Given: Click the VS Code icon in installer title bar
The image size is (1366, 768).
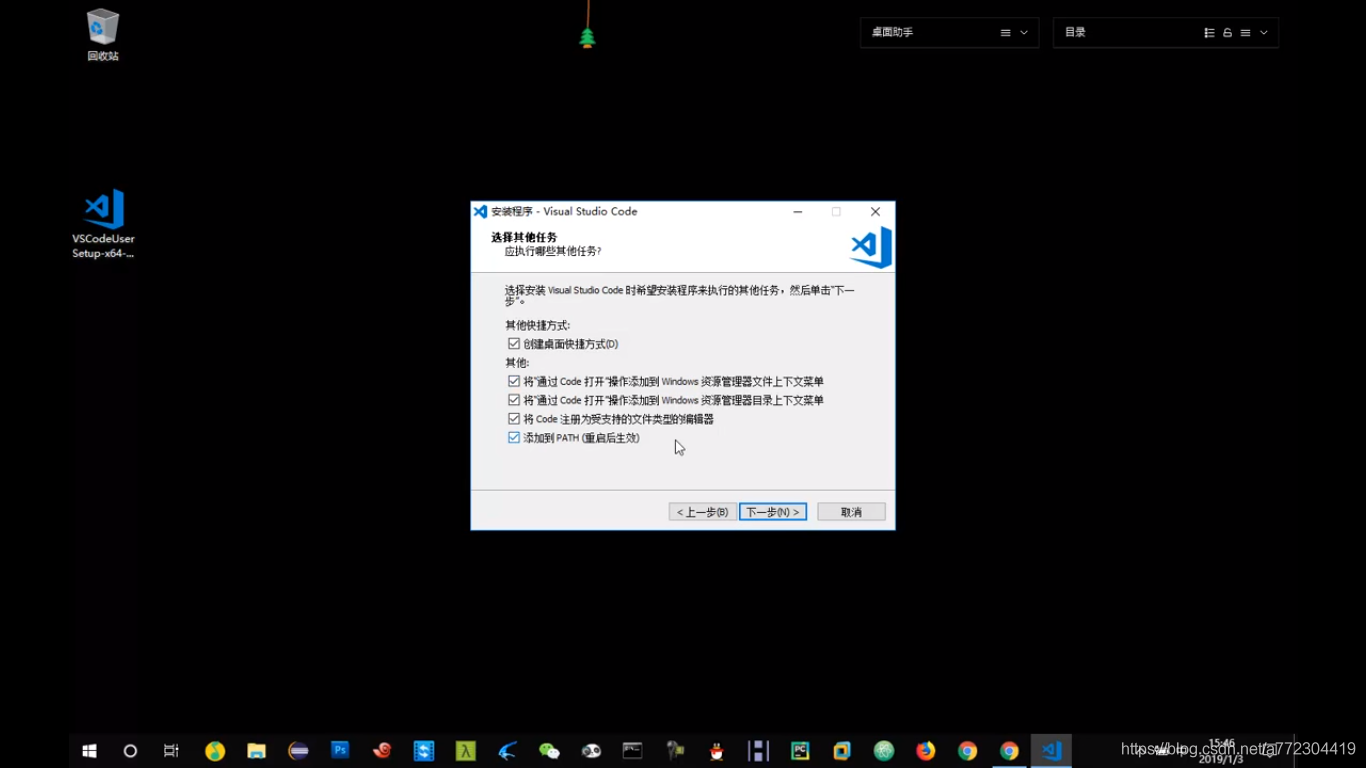Looking at the screenshot, I should point(480,212).
